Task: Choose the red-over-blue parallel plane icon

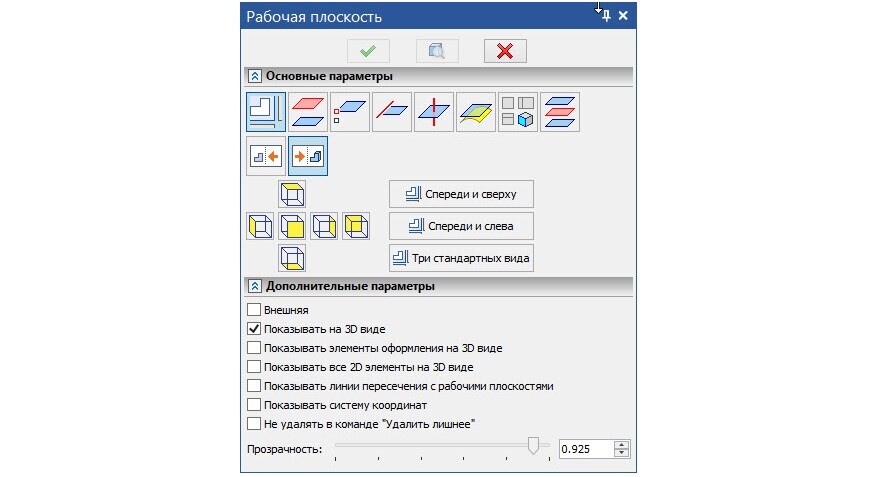Action: (308, 112)
